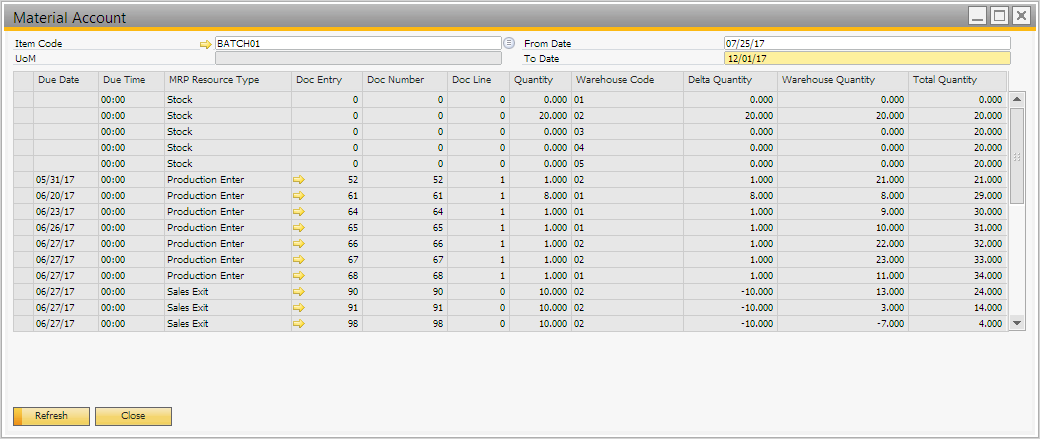This screenshot has width=1040, height=439.
Task: Click the Close button at bottom
Action: pos(133,416)
